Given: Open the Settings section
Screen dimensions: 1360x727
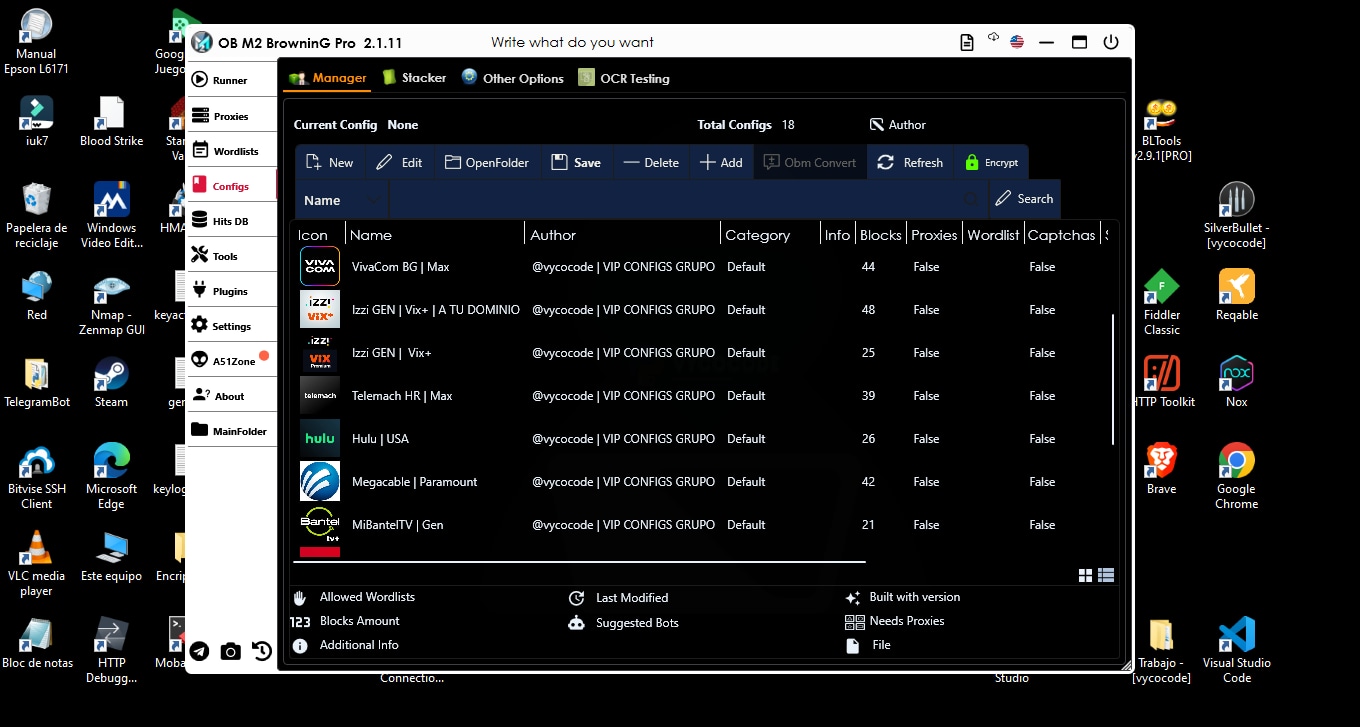Looking at the screenshot, I should [231, 326].
